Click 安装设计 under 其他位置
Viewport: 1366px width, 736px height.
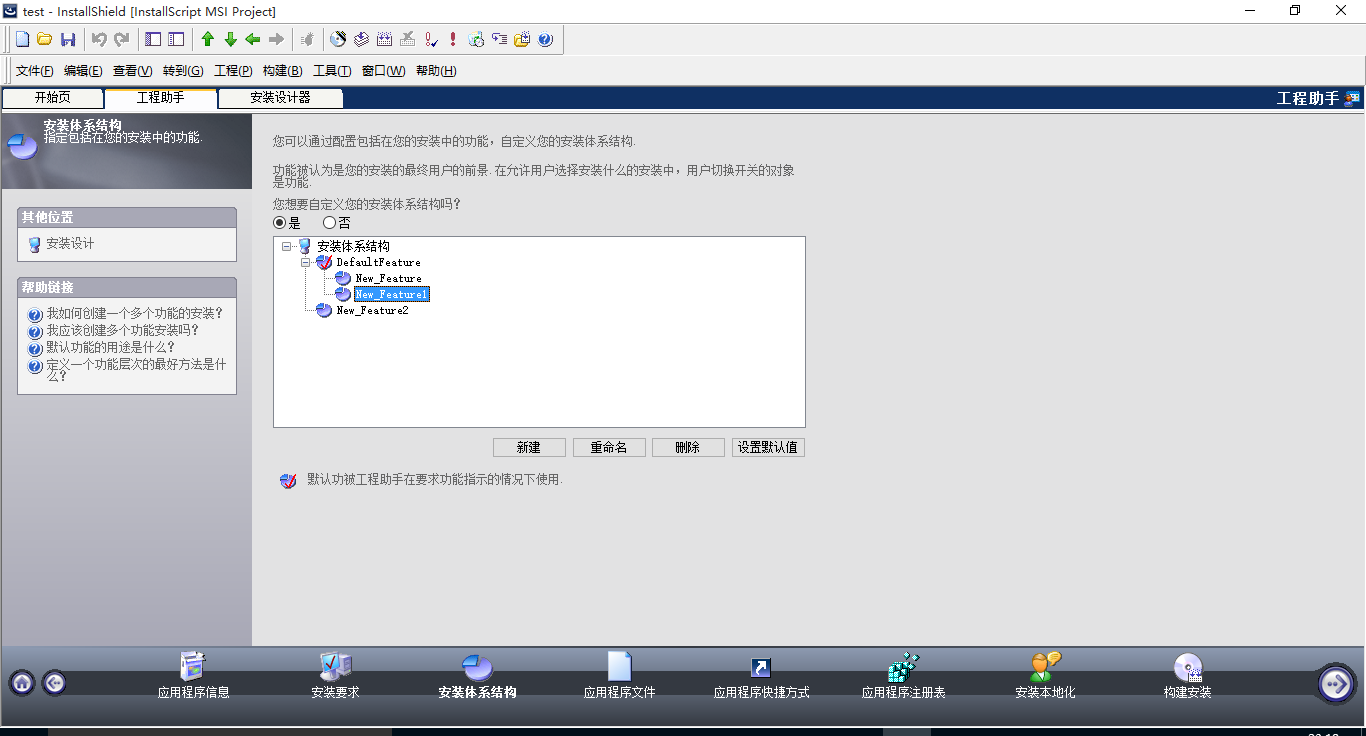click(x=70, y=244)
